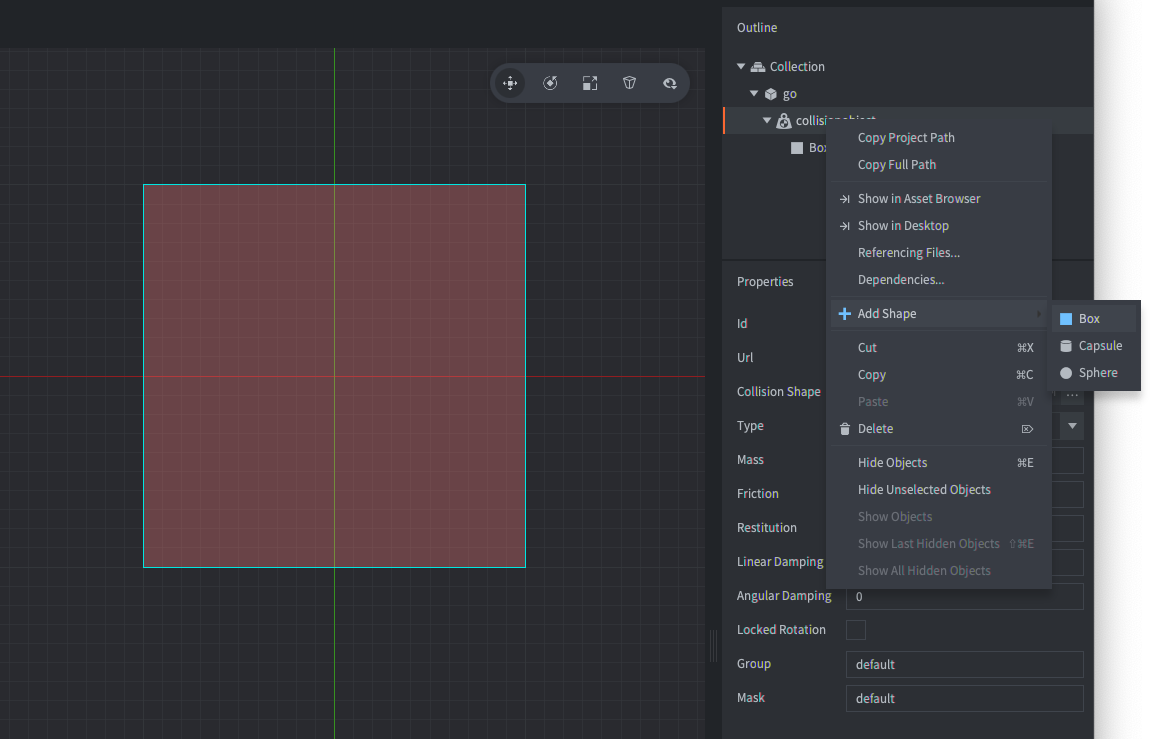Click the plus icon beside Add Shape
This screenshot has width=1153, height=739.
(x=845, y=313)
